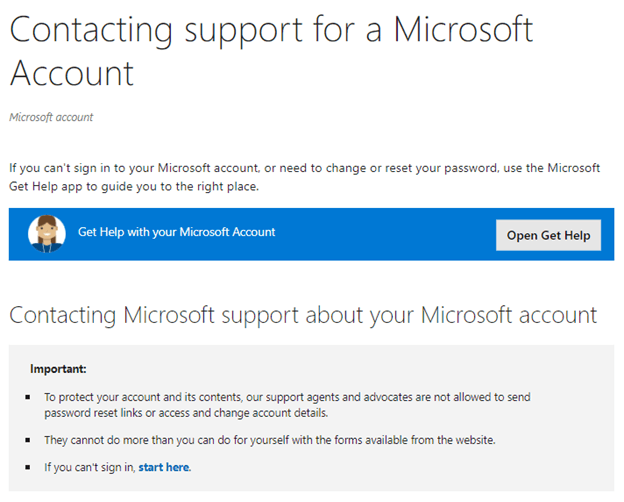This screenshot has width=624, height=502.
Task: Click the Contacting Microsoft support about your account heading
Action: coord(303,316)
